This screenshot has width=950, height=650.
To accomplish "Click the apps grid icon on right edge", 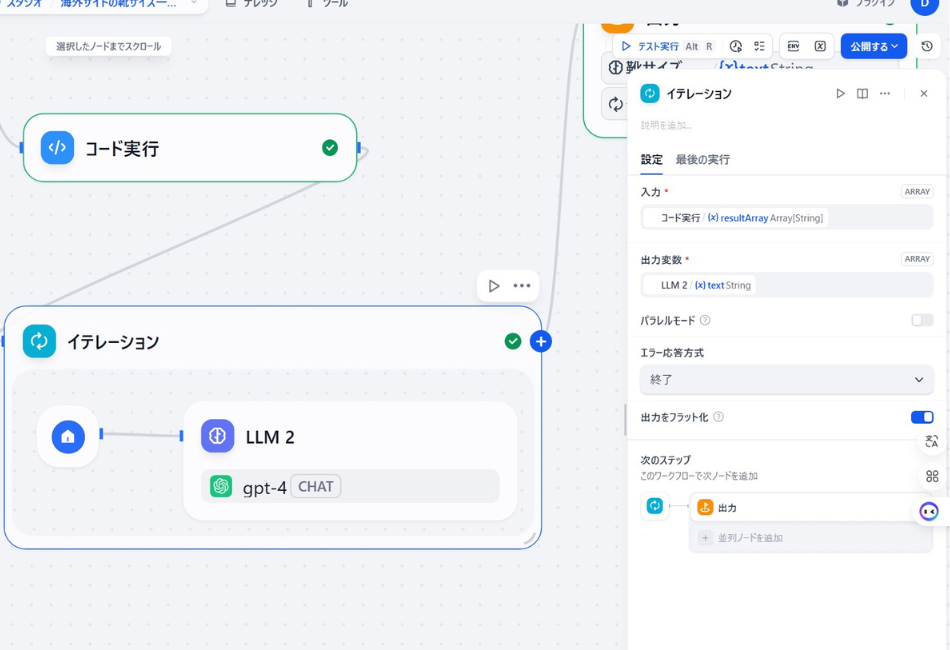I will click(x=932, y=476).
